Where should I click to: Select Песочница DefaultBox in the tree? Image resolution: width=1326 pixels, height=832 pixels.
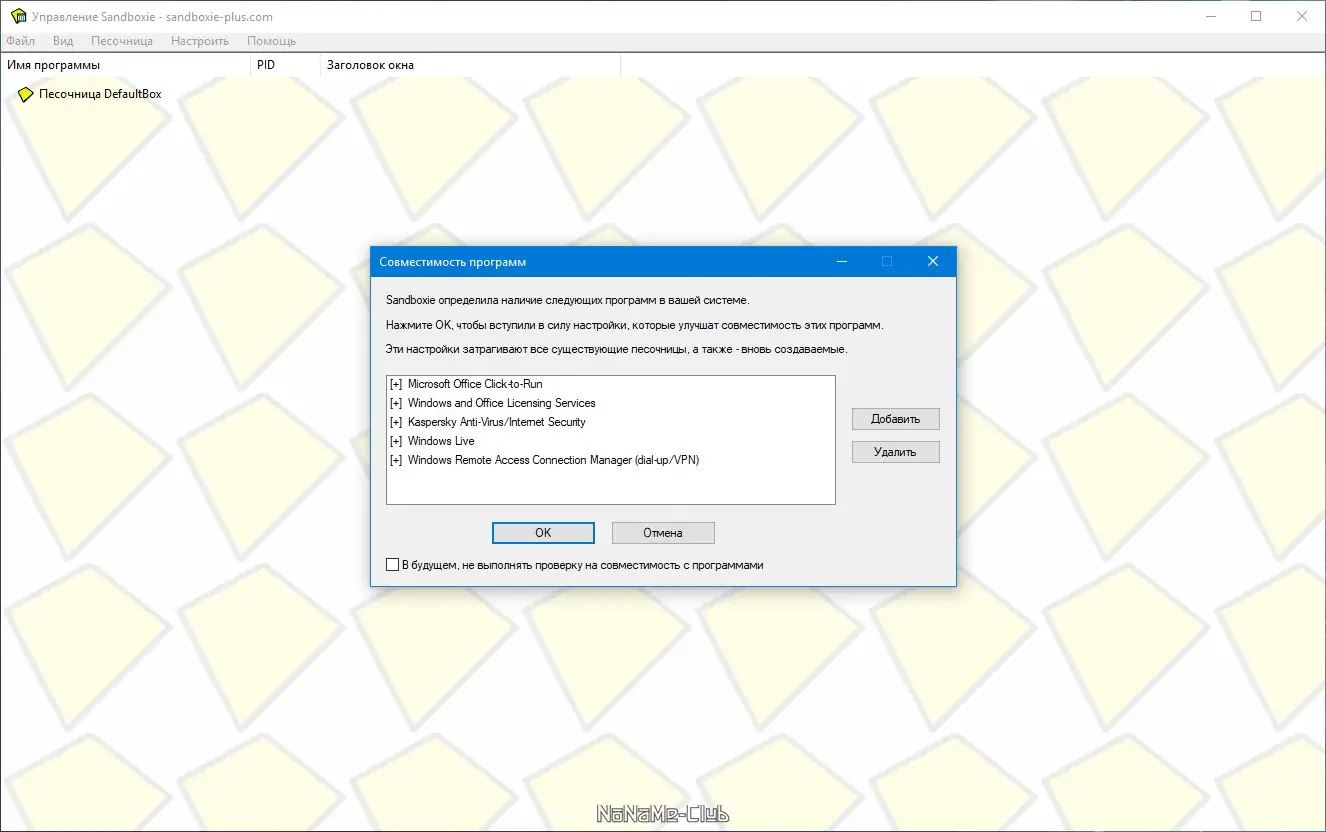100,95
